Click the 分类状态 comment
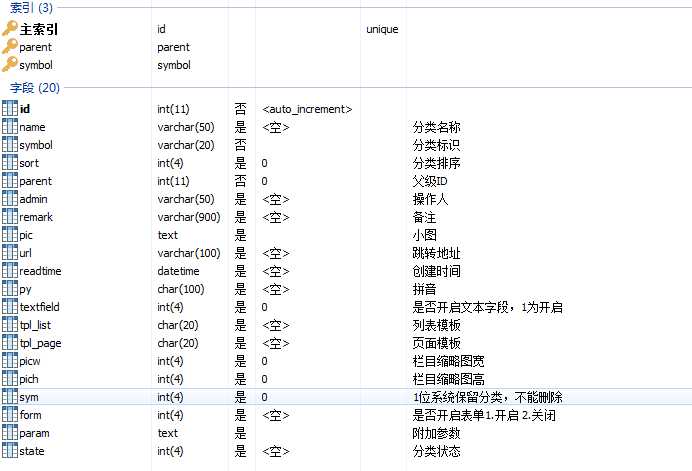The image size is (692, 471). coord(436,451)
